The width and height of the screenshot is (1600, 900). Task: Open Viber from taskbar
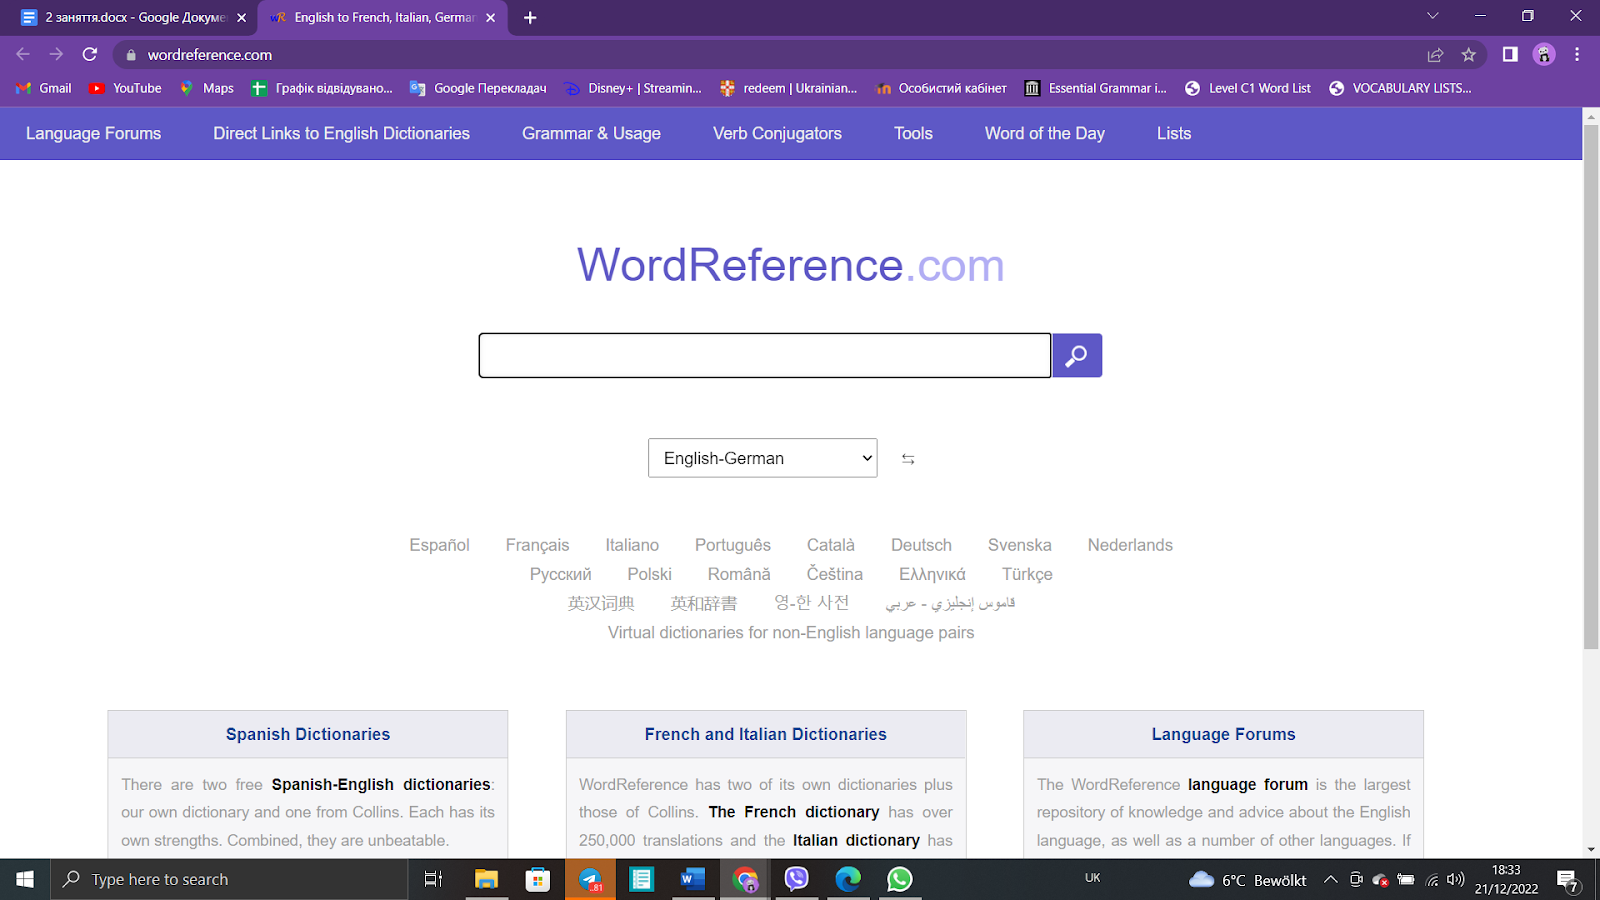pyautogui.click(x=796, y=879)
